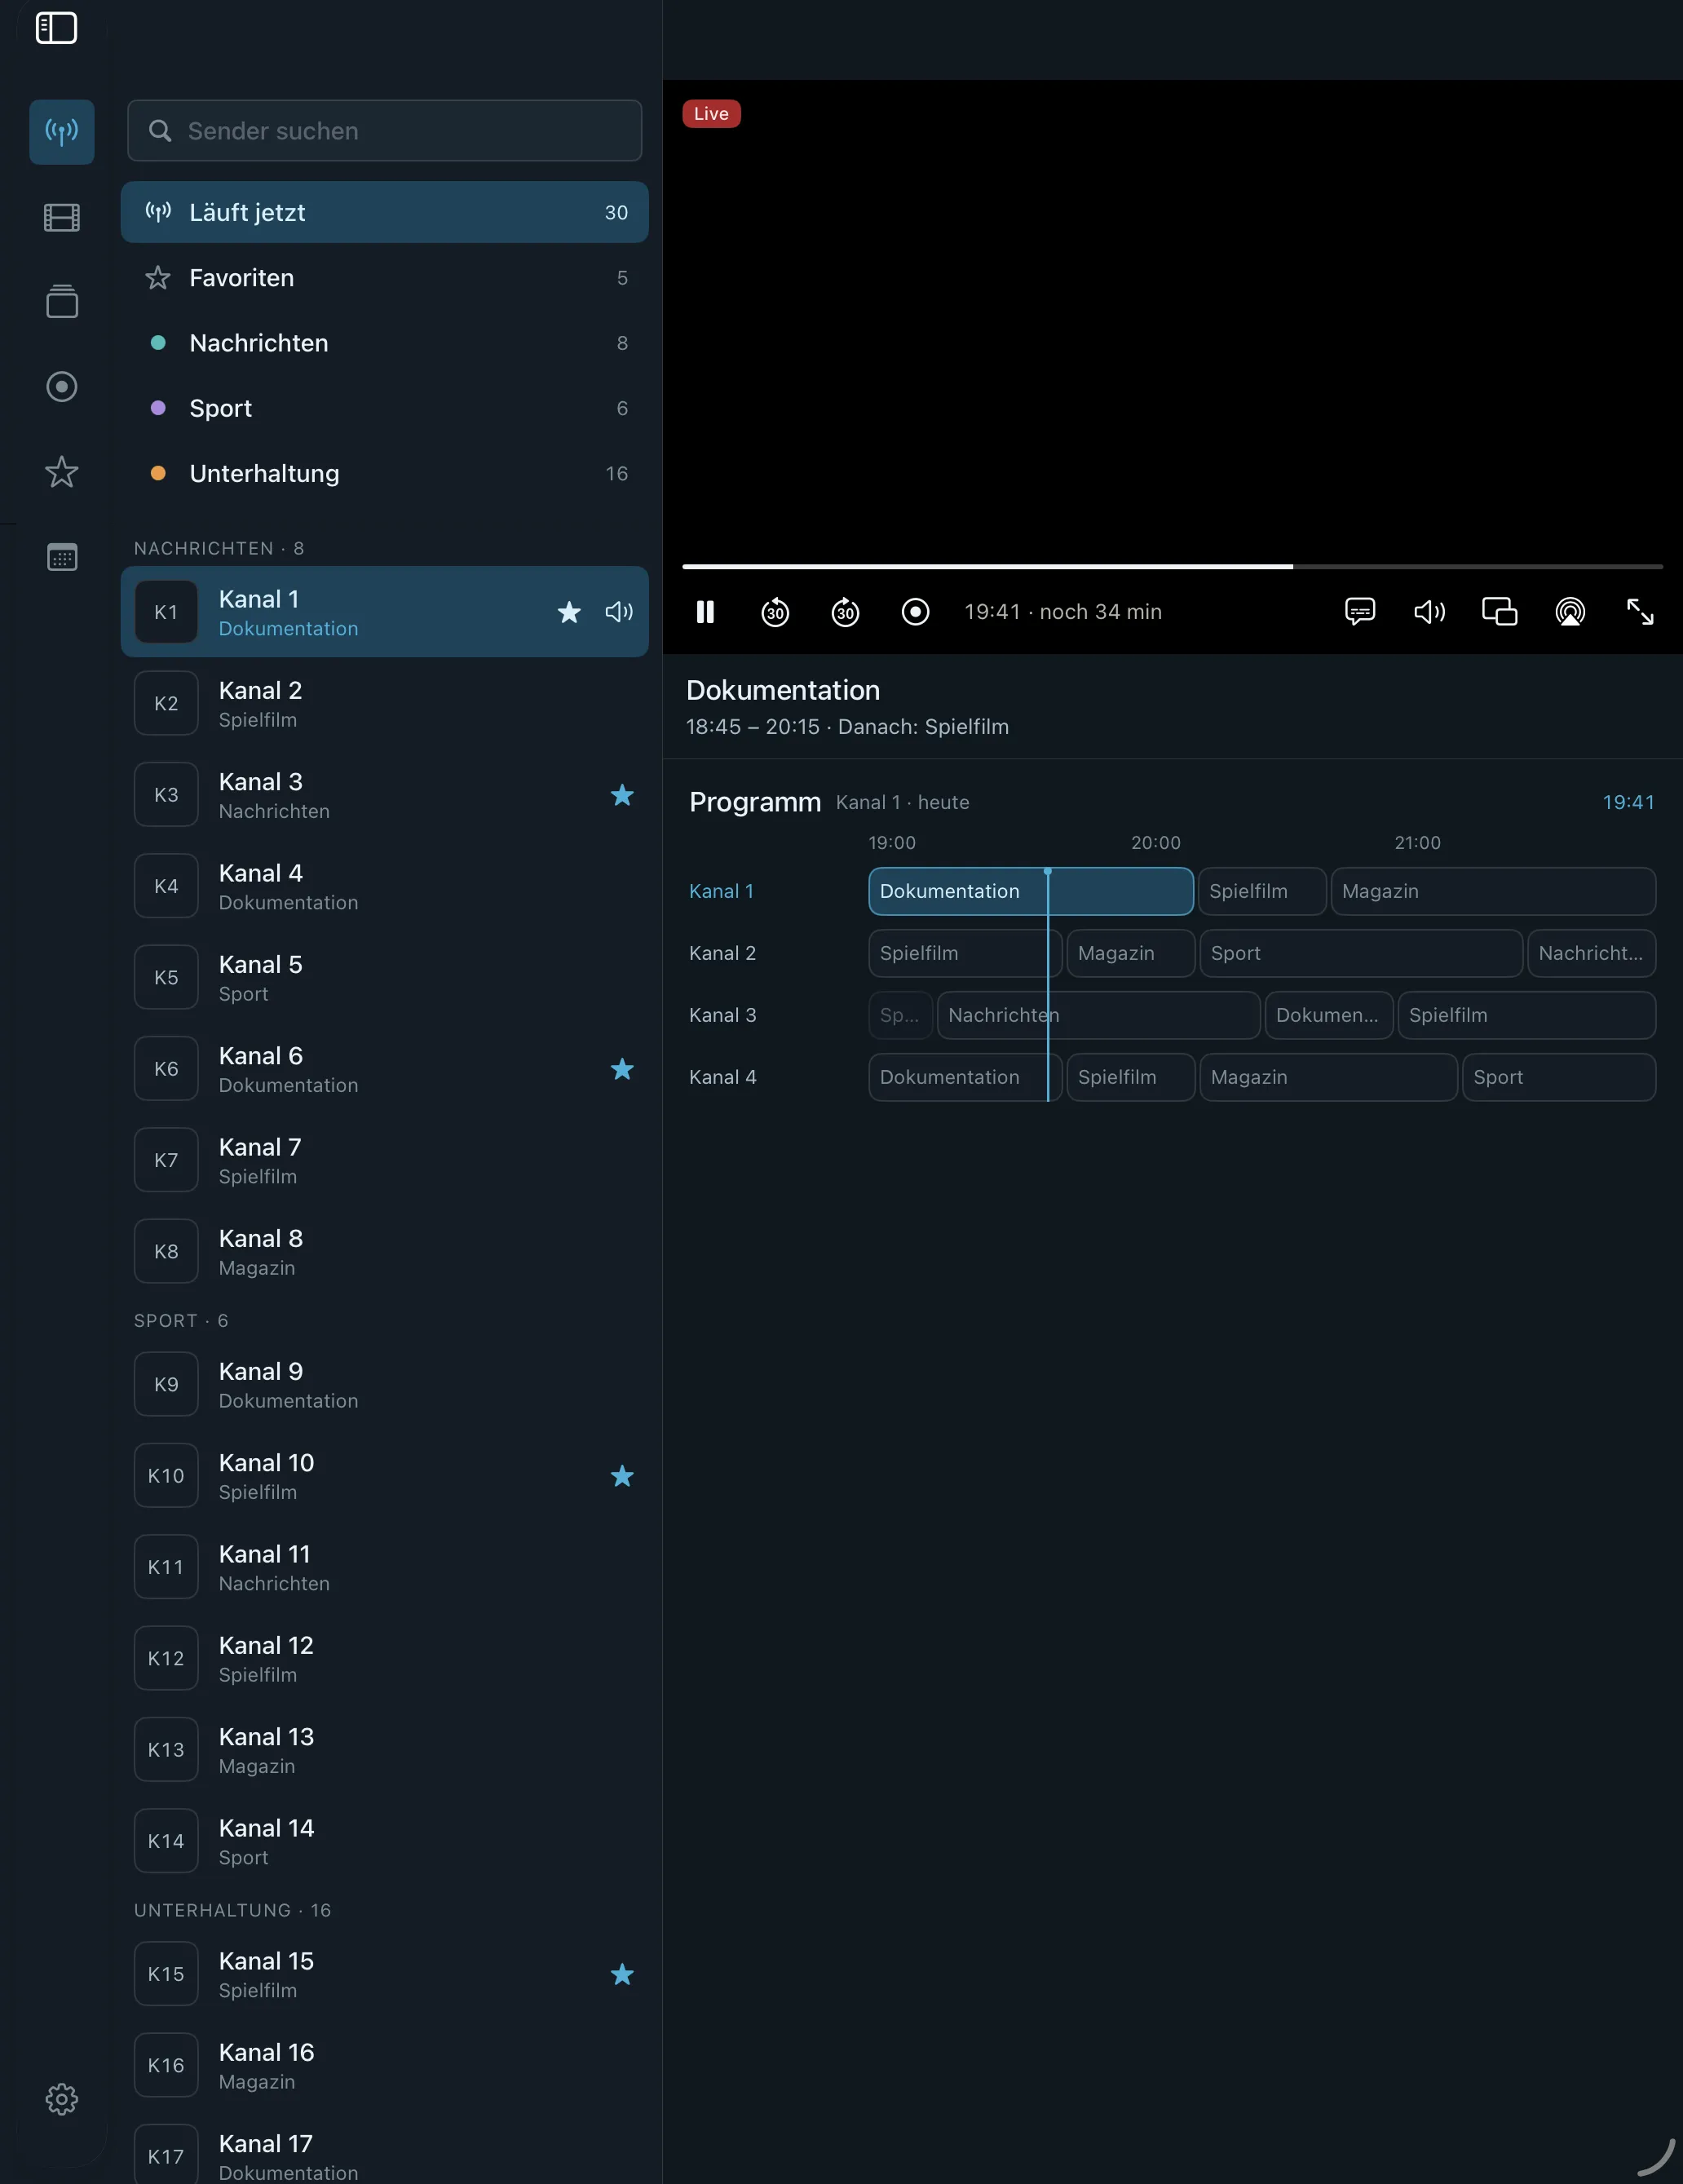Screen dimensions: 1683x2184
Task: Open settings gear in sidebar
Action: (x=62, y=2099)
